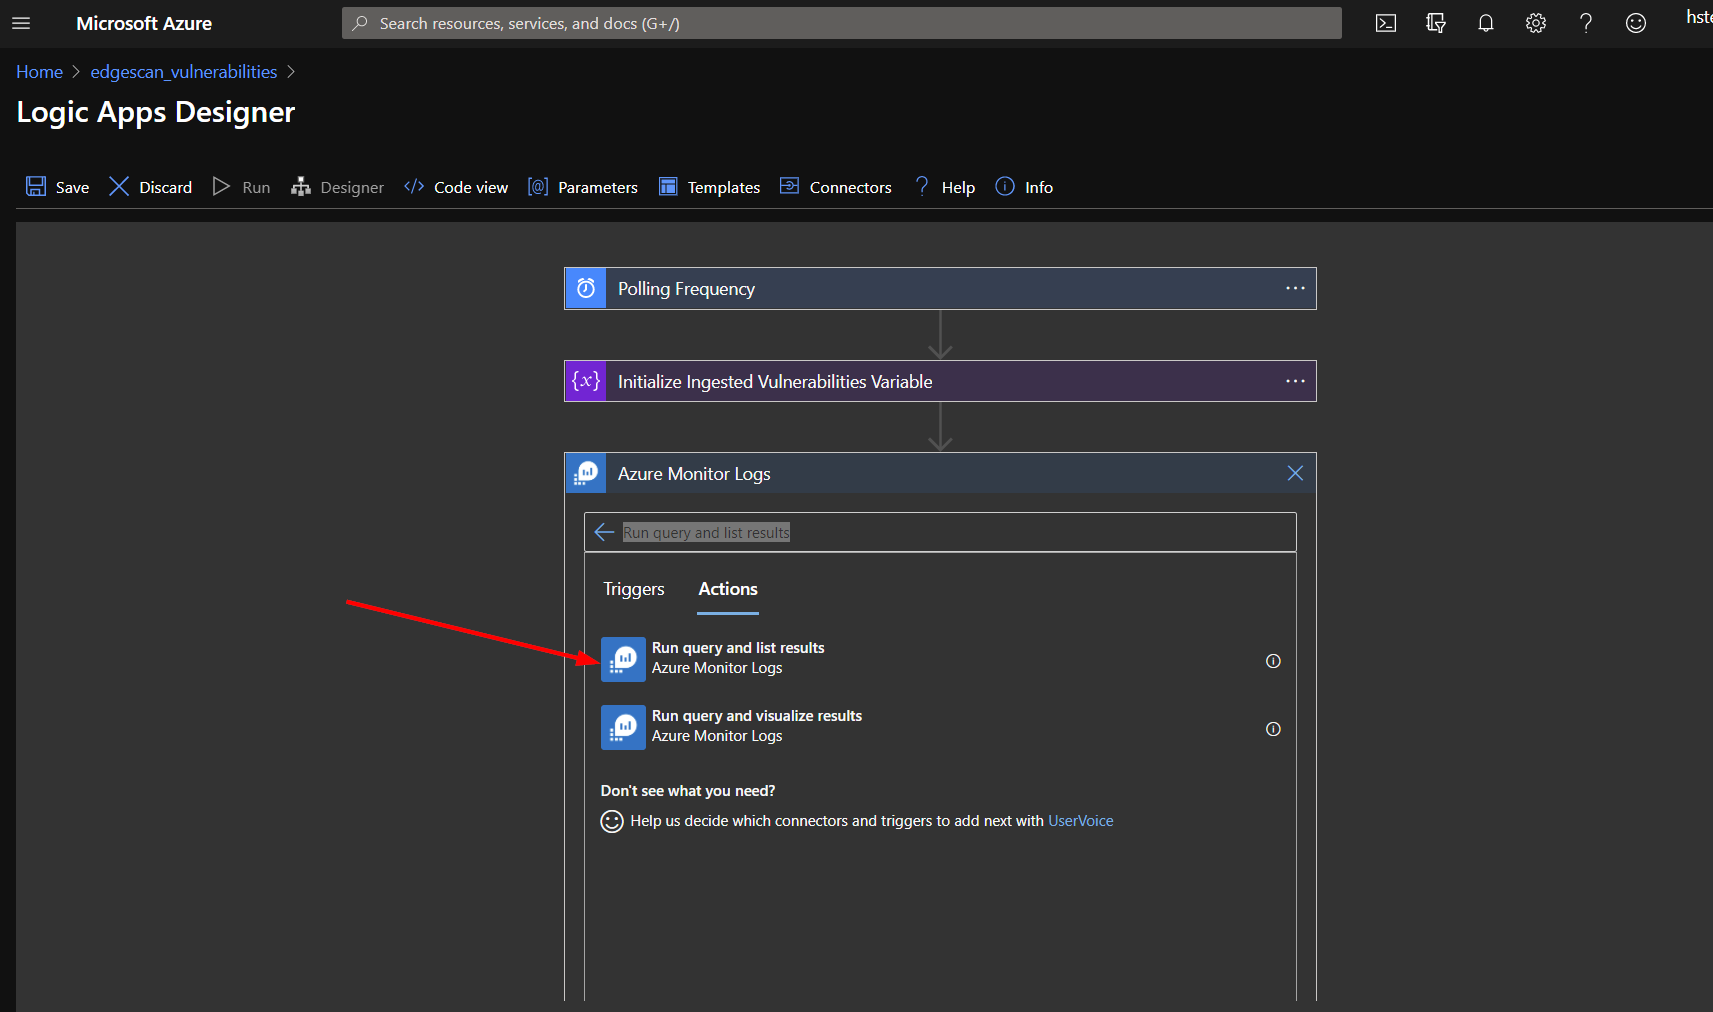Open portal settings gear
The width and height of the screenshot is (1713, 1012).
tap(1536, 23)
